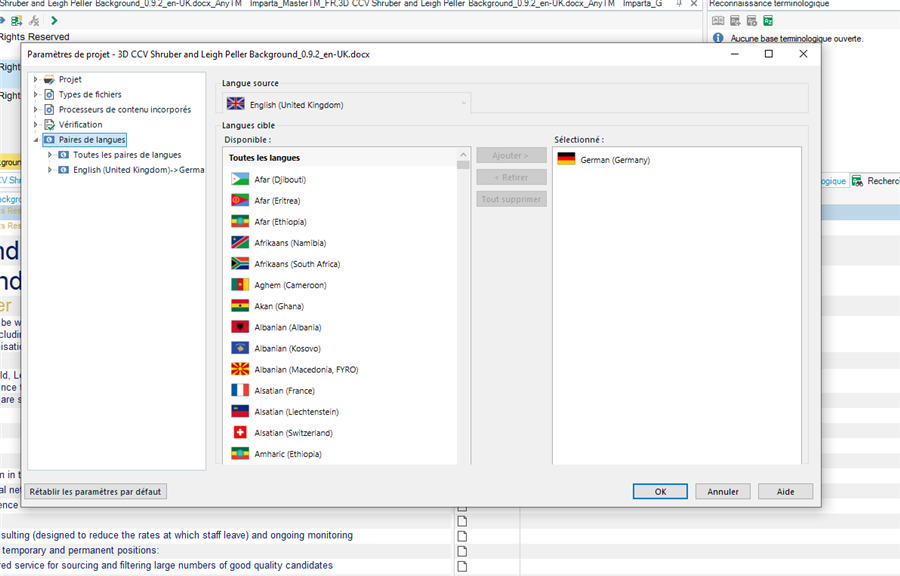
Task: Click the United Kingdom flag in Langue source
Action: coord(235,104)
